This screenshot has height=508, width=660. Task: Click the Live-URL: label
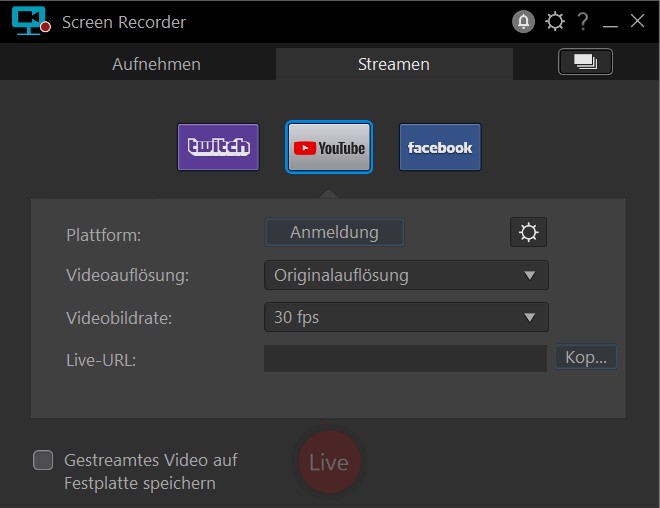point(101,360)
